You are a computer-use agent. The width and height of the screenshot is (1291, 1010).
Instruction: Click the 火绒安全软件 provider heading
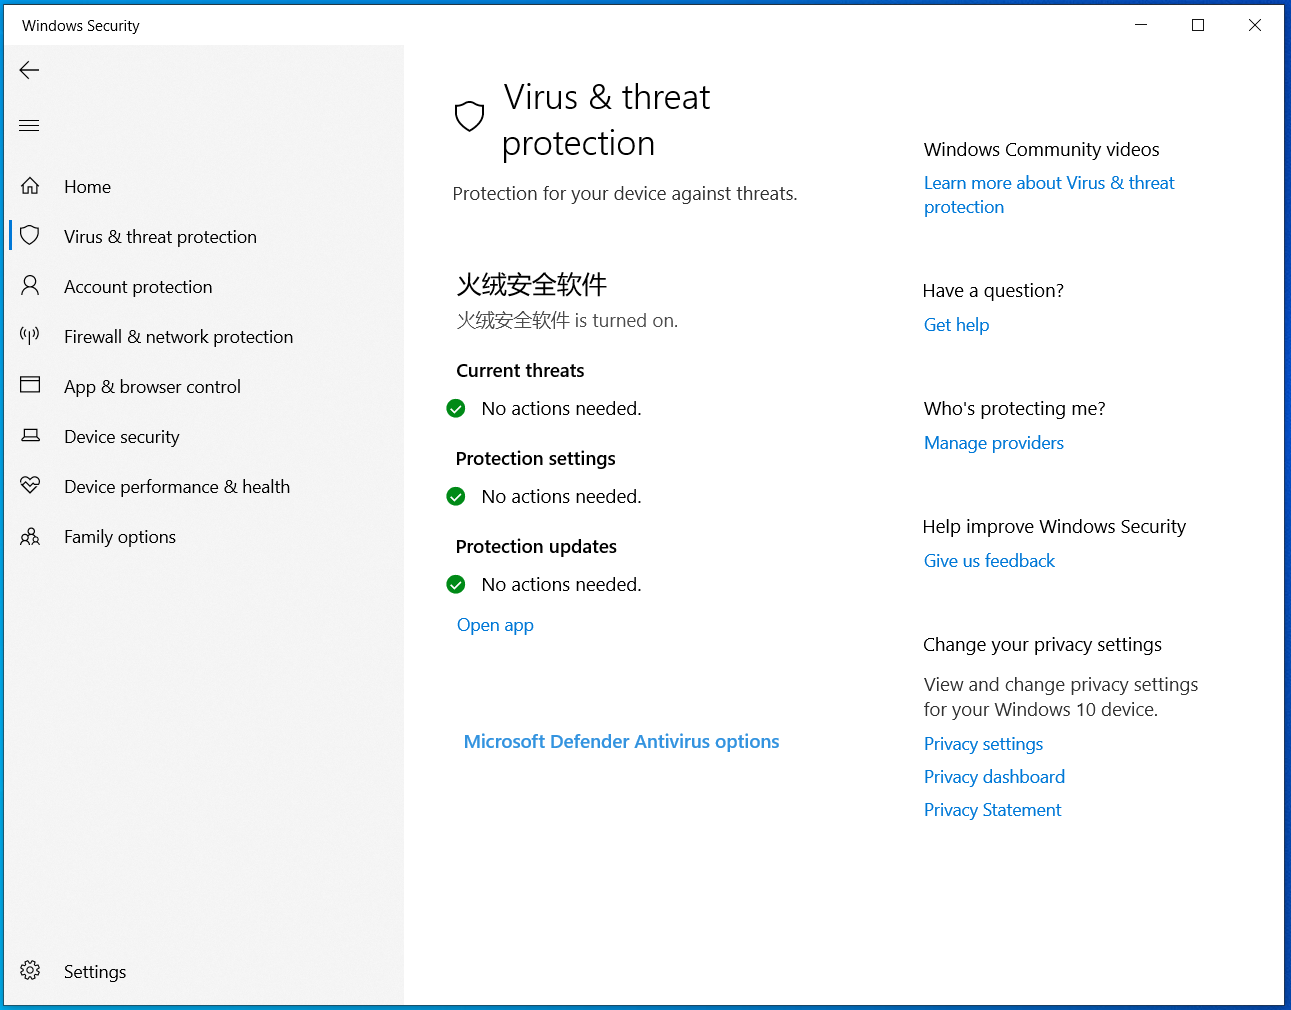pyautogui.click(x=532, y=285)
